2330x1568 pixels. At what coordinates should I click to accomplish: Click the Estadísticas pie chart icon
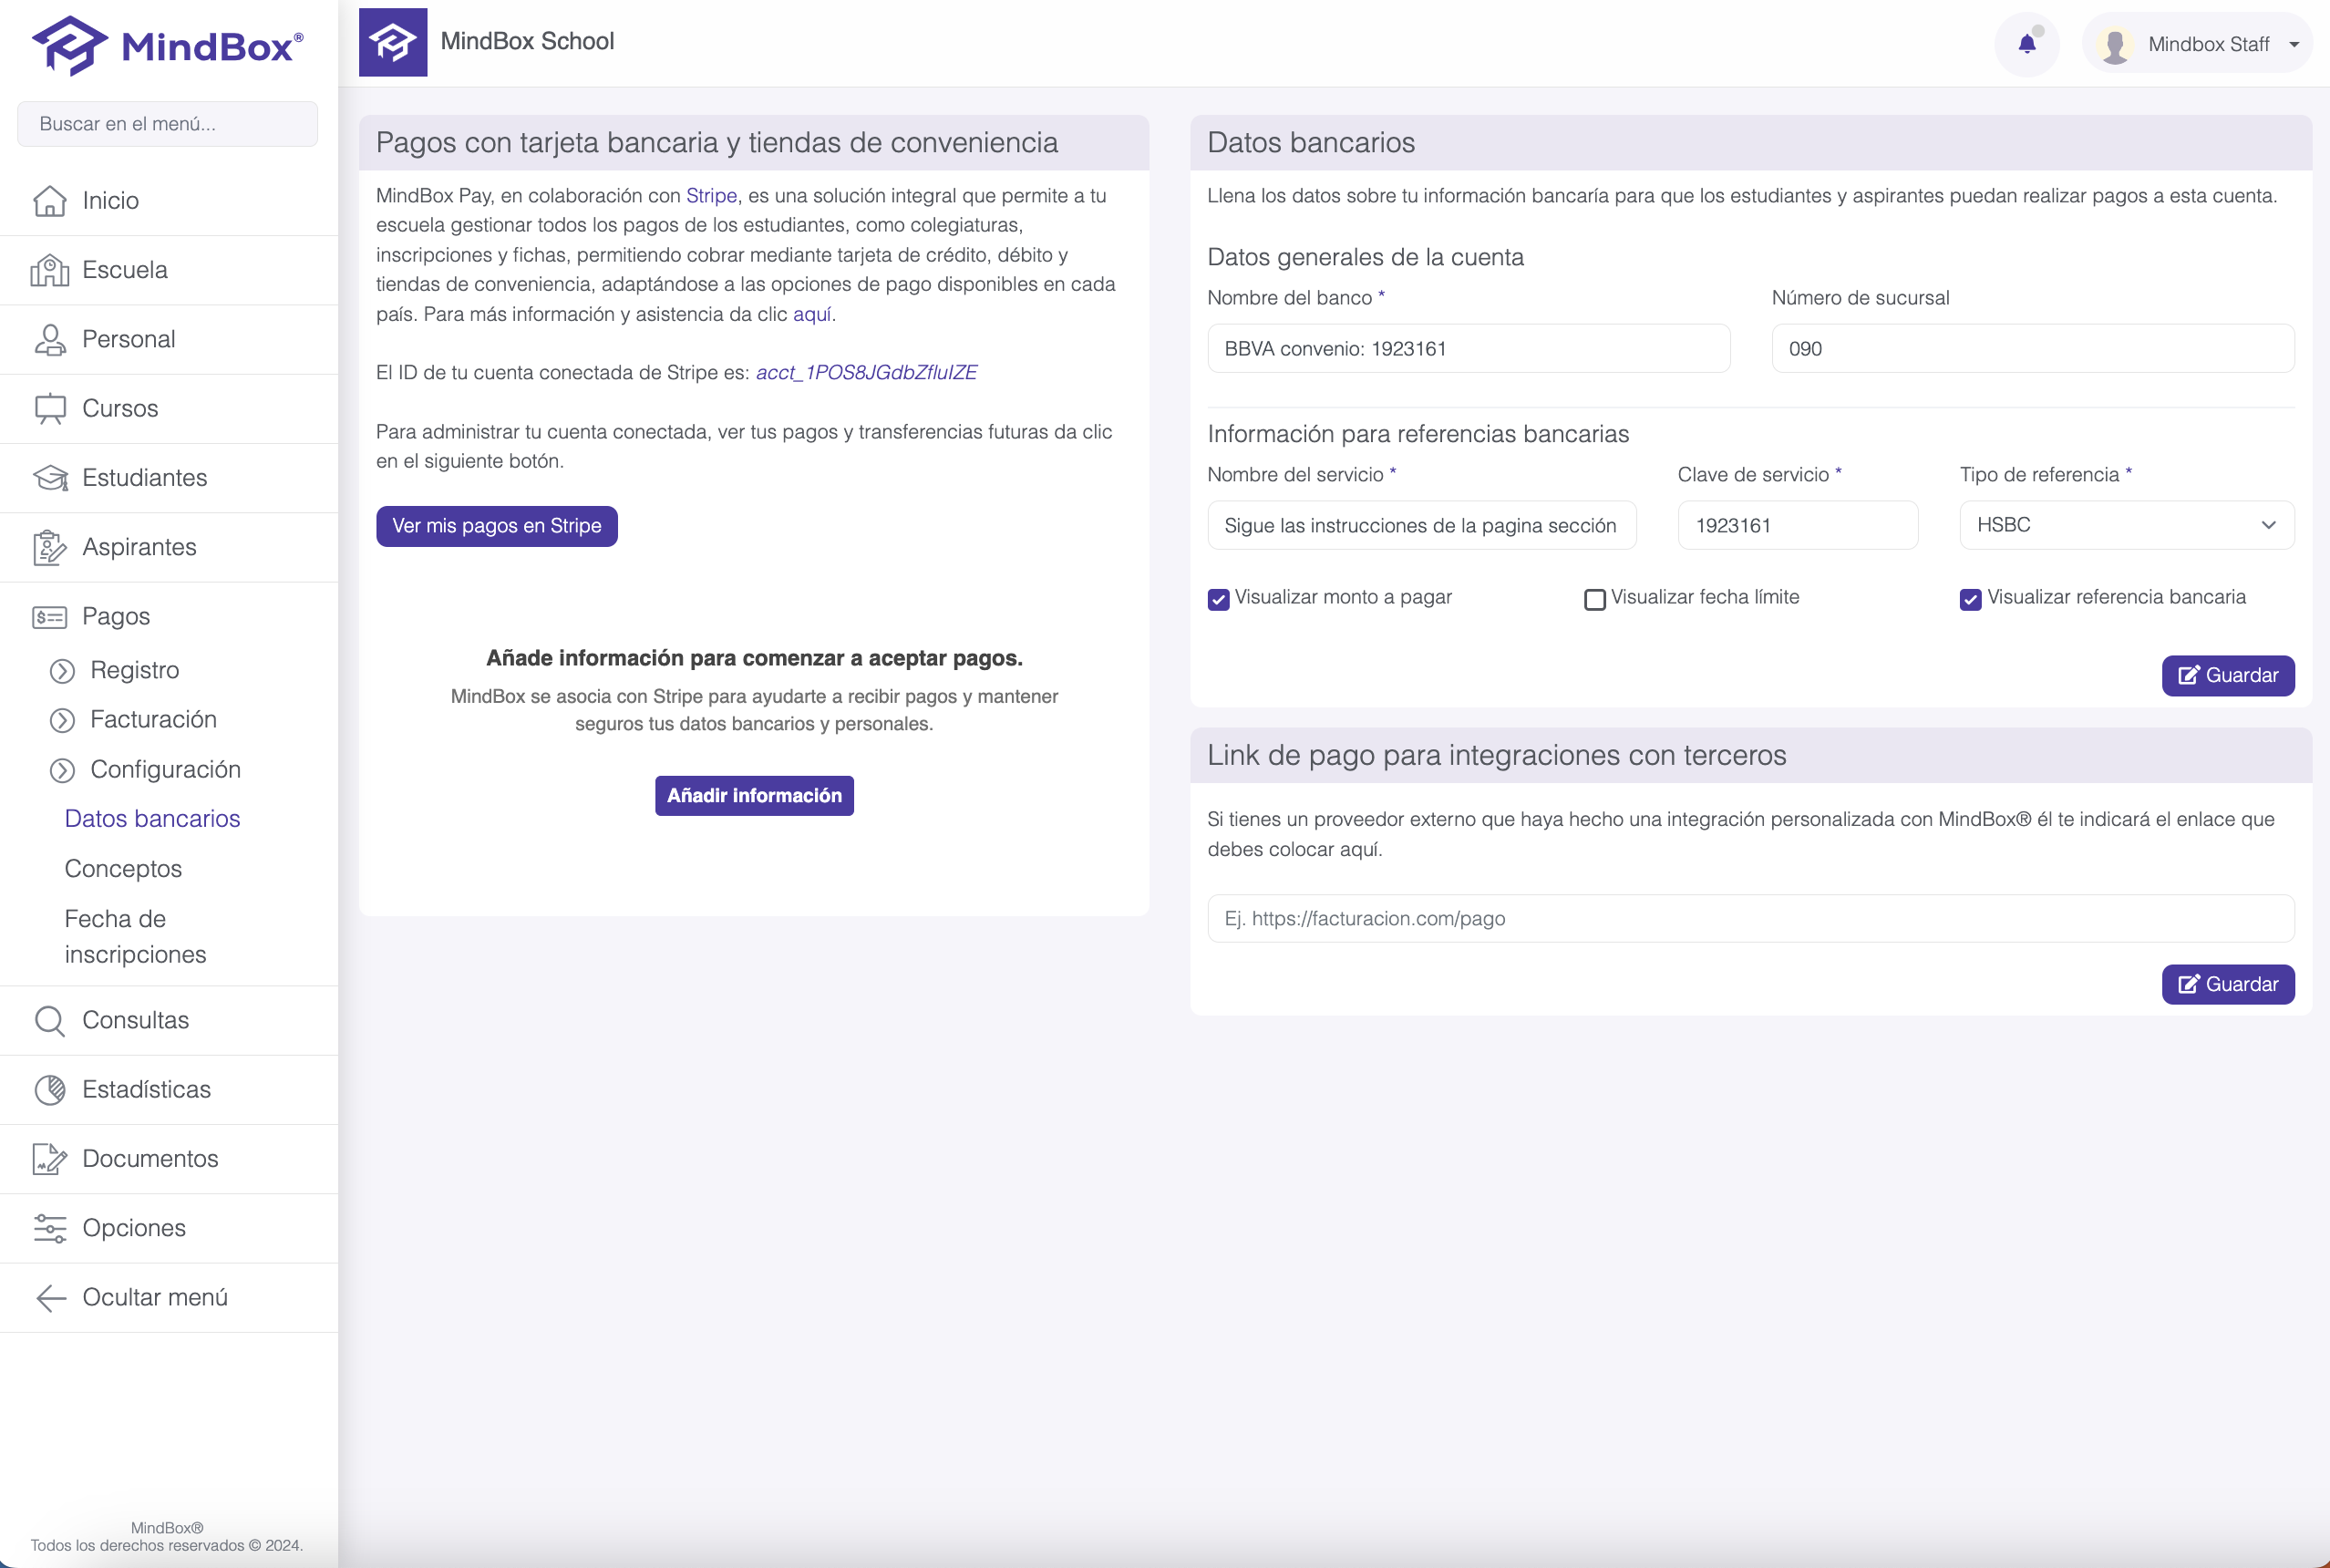tap(50, 1090)
